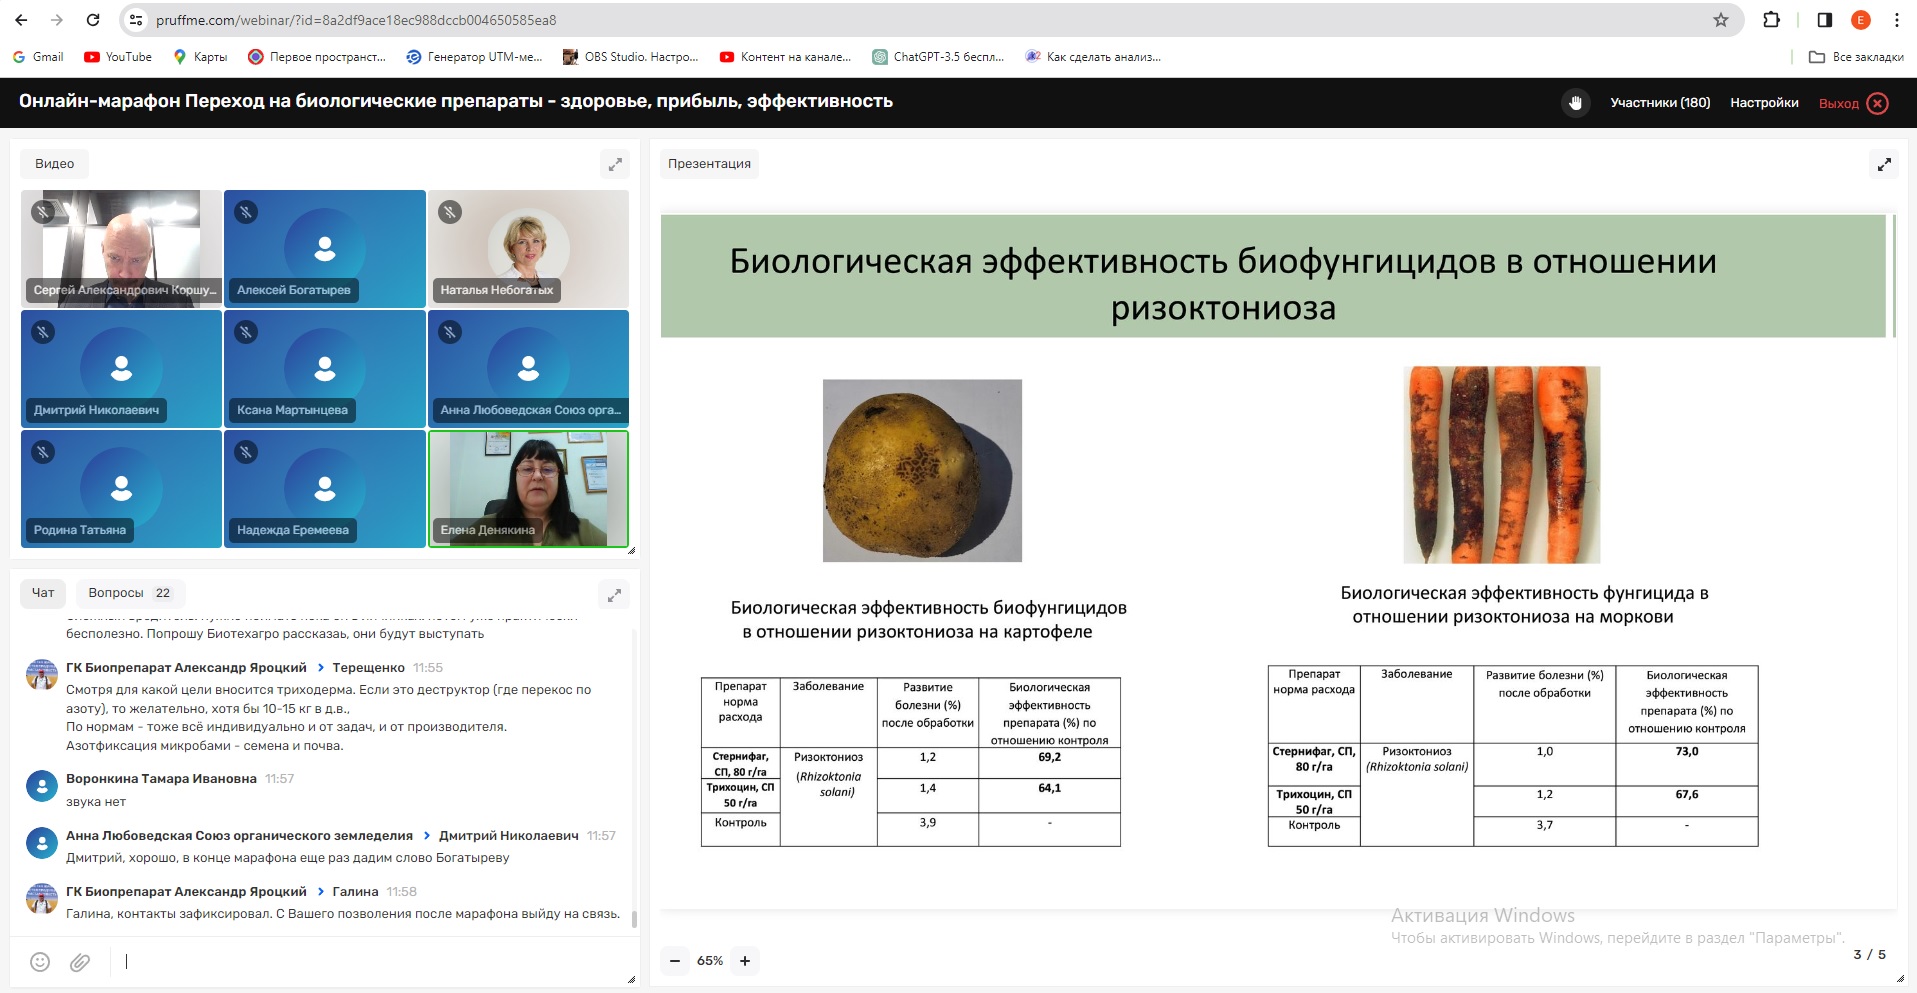Click muted mic icon on Ксана Мартынцева tile
The image size is (1917, 993).
(246, 332)
